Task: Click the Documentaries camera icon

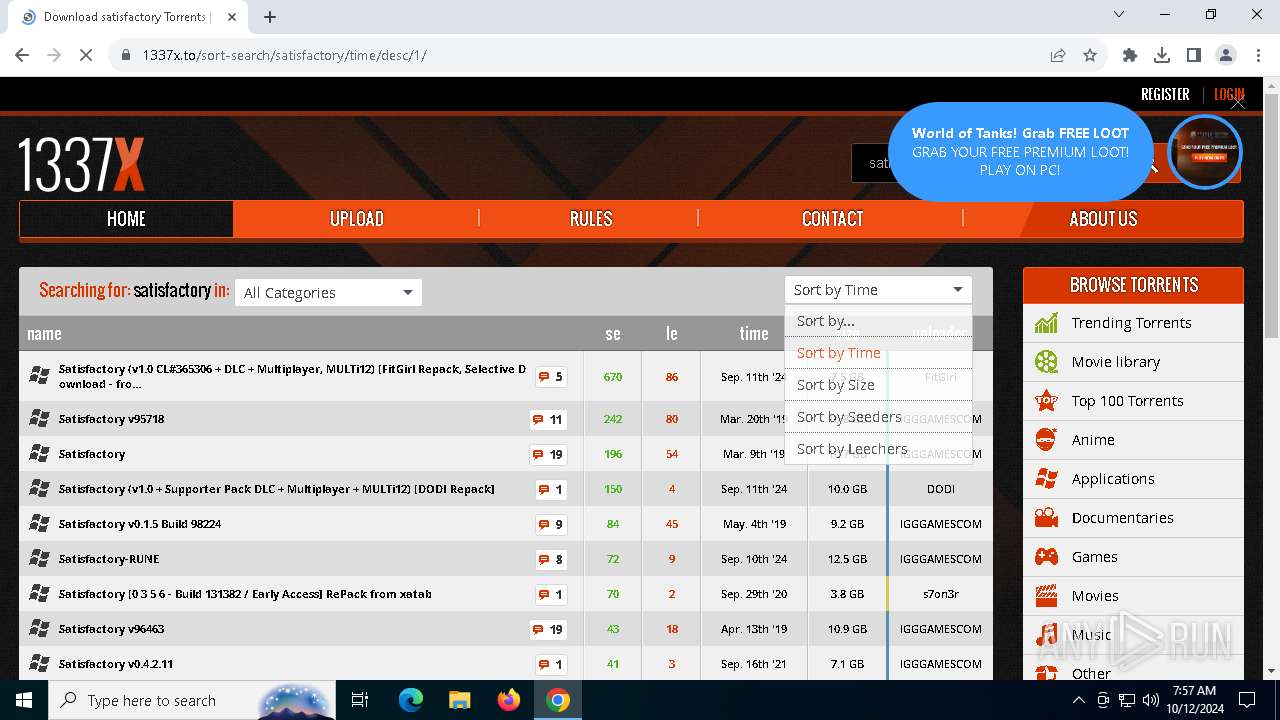Action: 1046,518
